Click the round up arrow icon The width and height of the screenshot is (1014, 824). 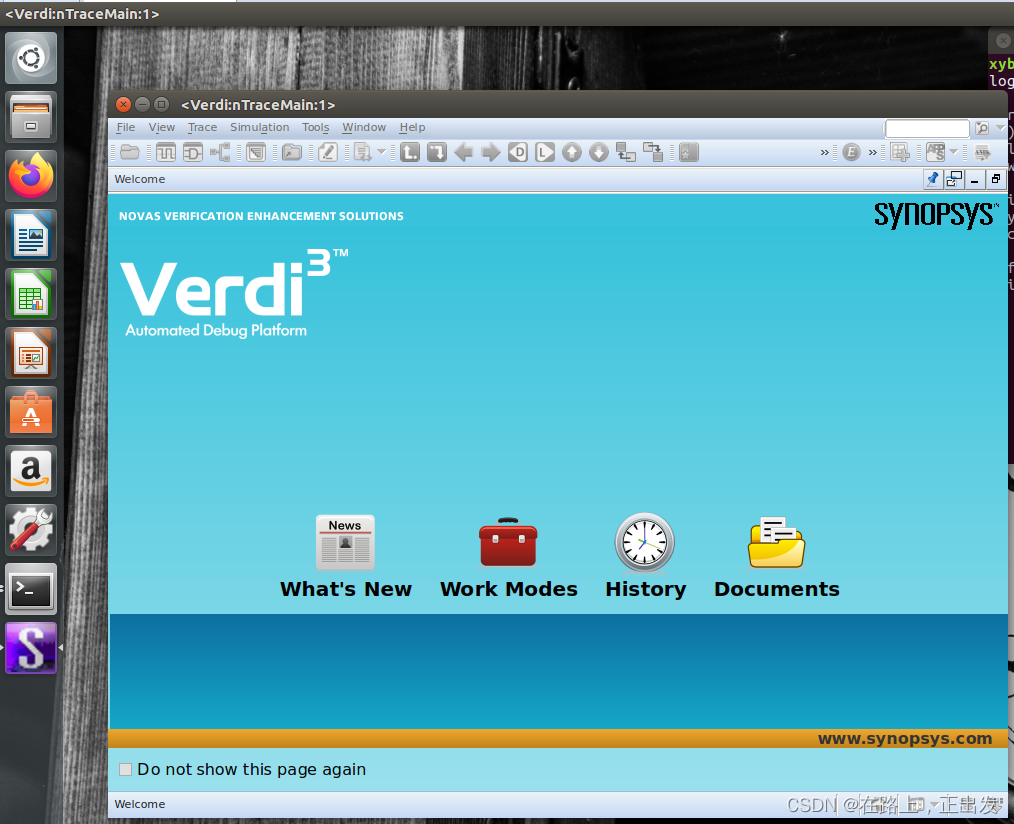pos(572,153)
